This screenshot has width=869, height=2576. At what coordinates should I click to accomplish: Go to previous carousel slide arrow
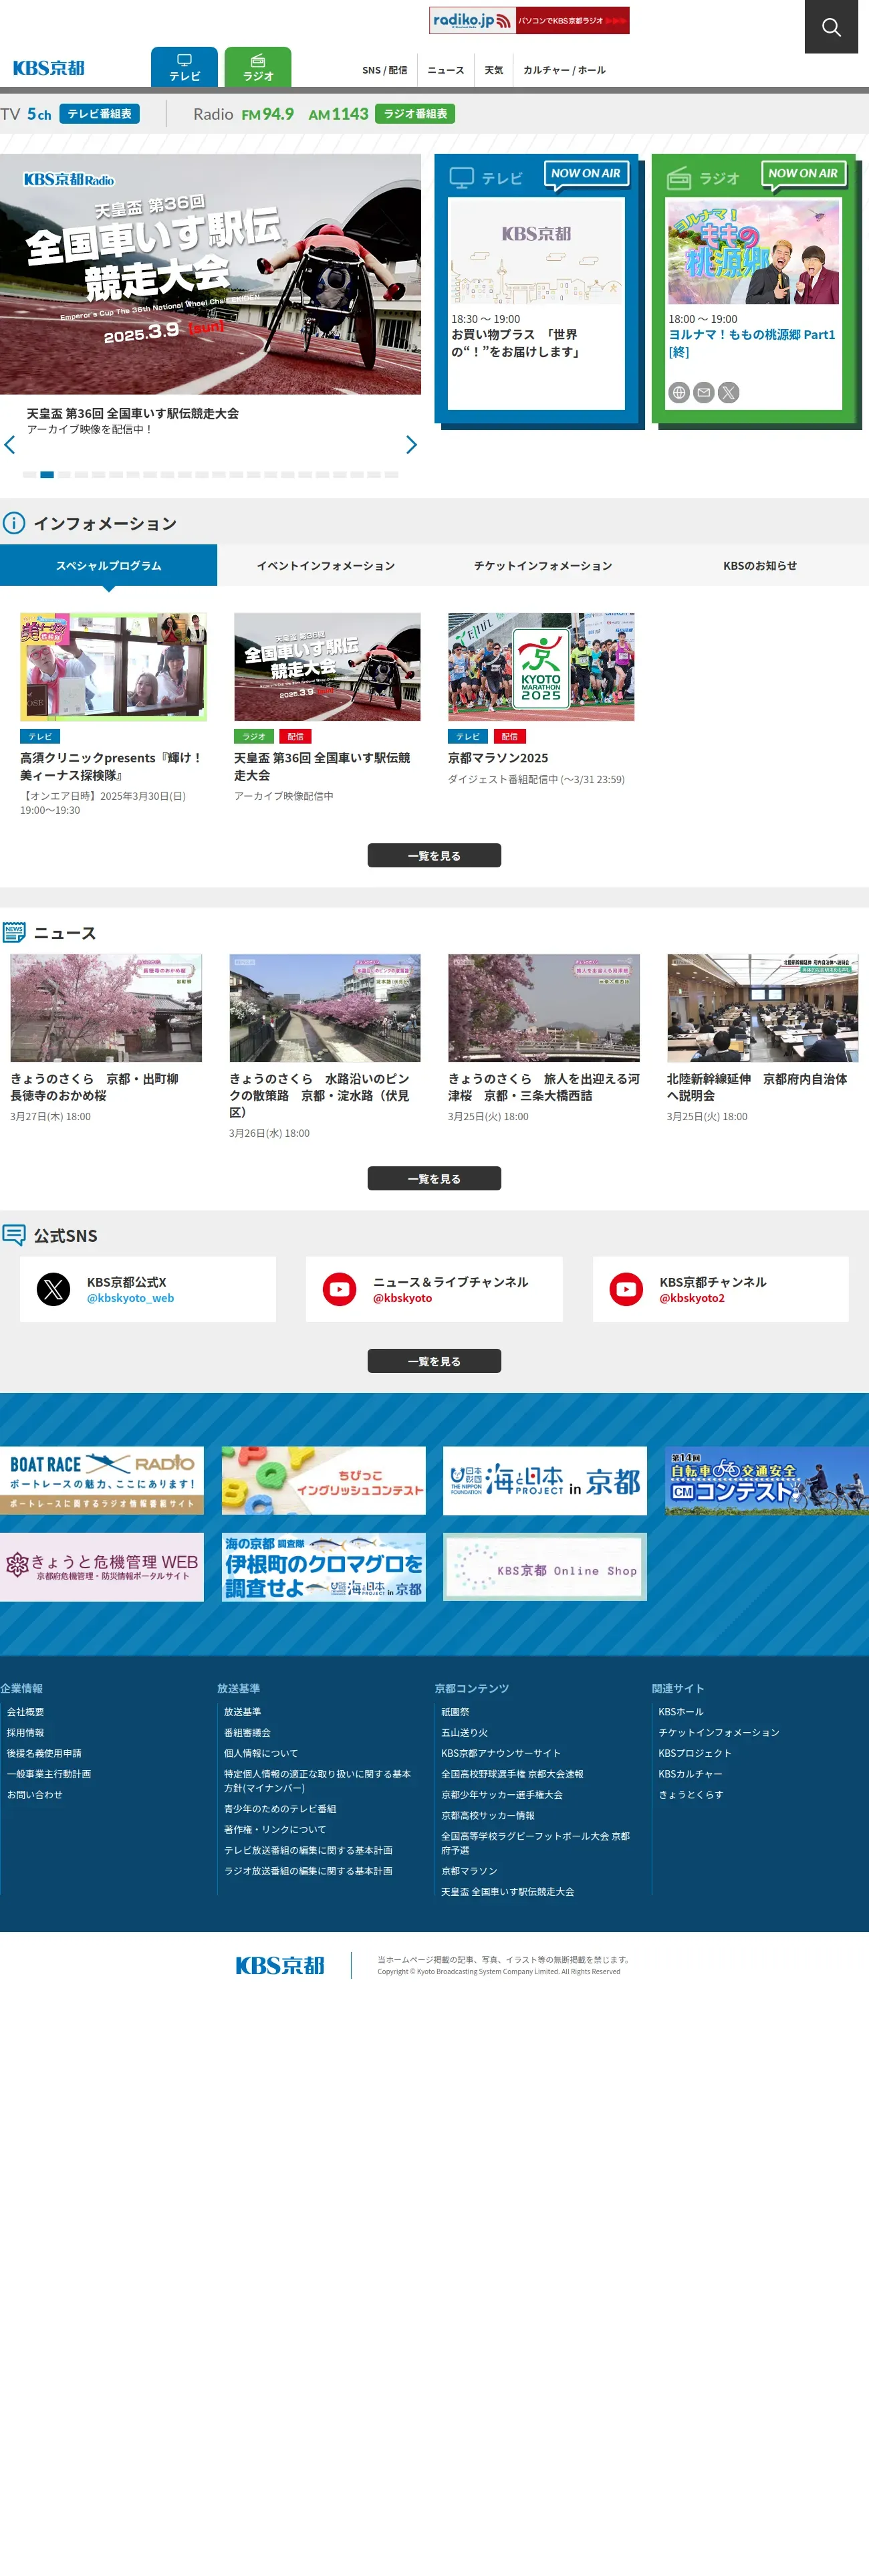pos(10,445)
